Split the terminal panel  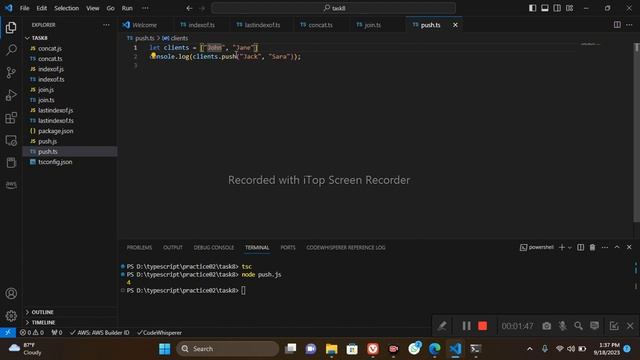[580, 247]
